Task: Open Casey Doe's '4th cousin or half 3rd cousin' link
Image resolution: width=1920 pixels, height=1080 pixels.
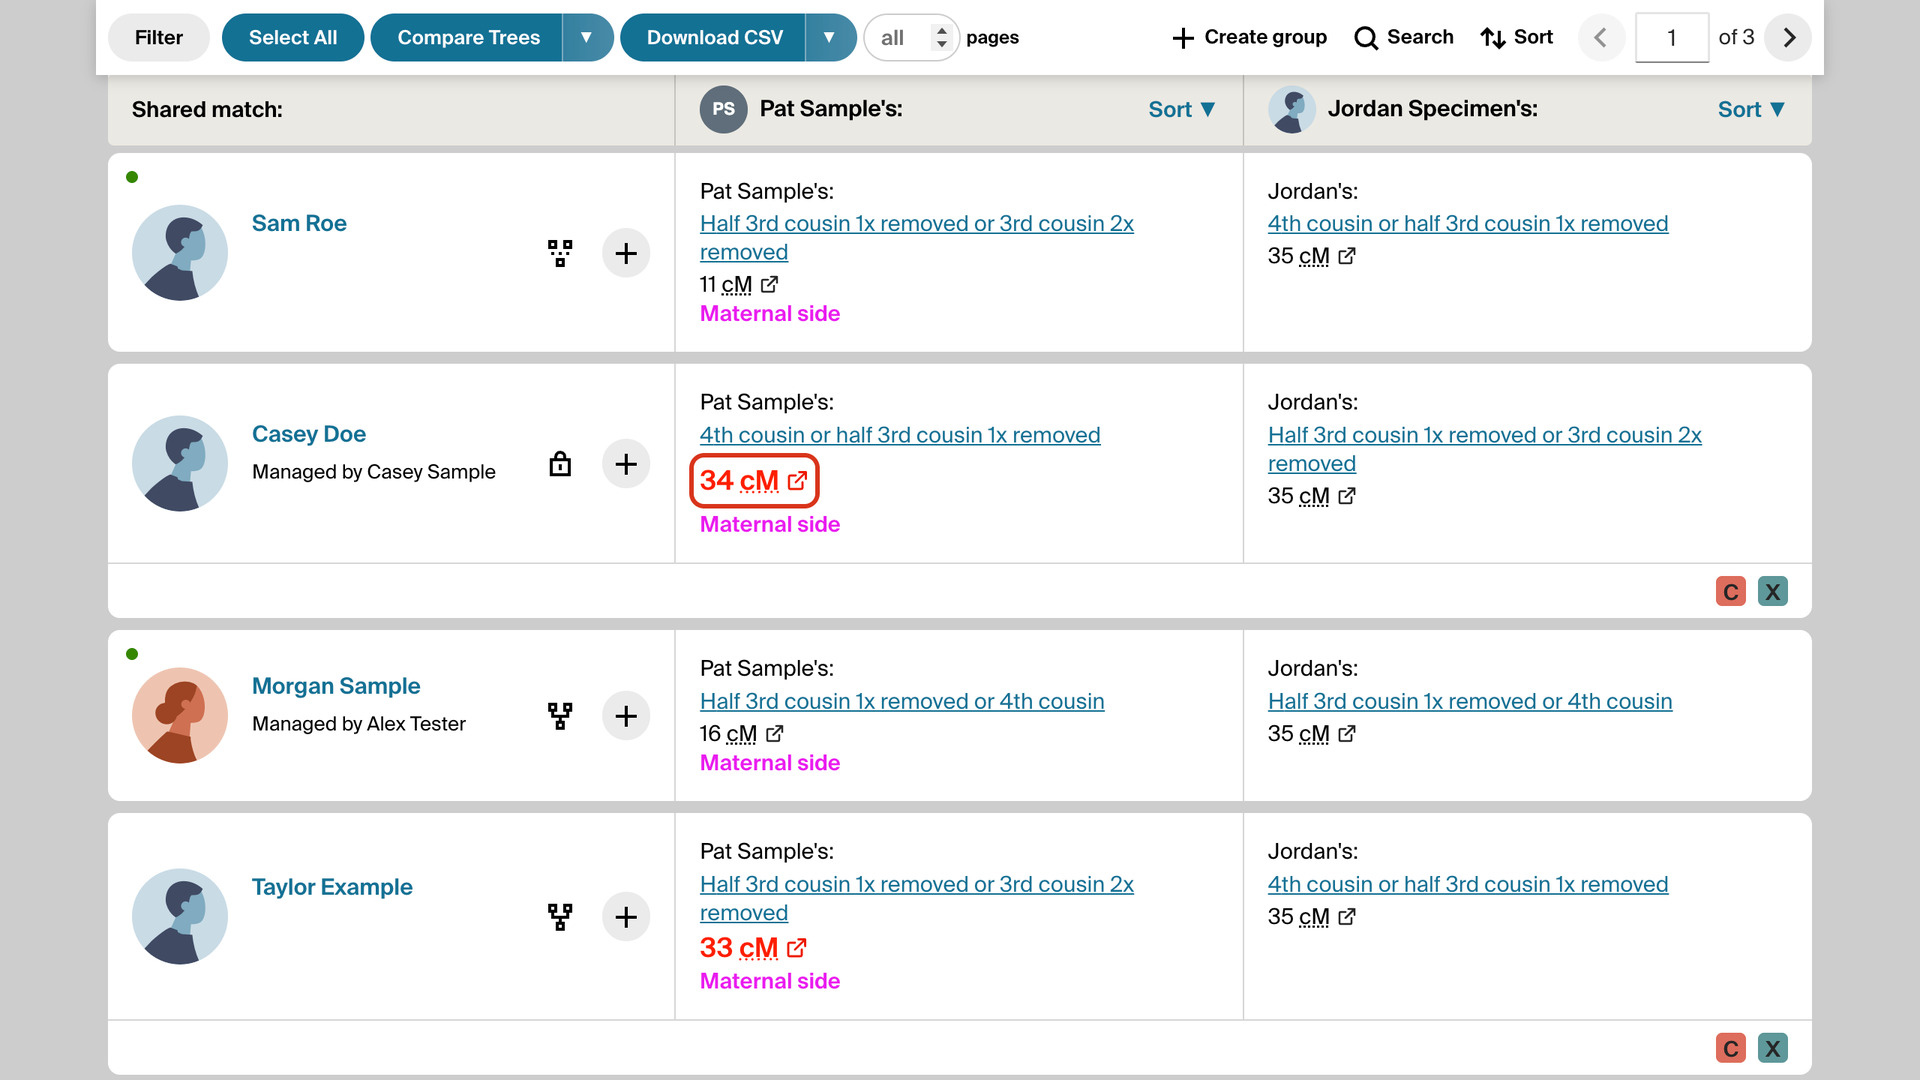Action: coord(900,436)
